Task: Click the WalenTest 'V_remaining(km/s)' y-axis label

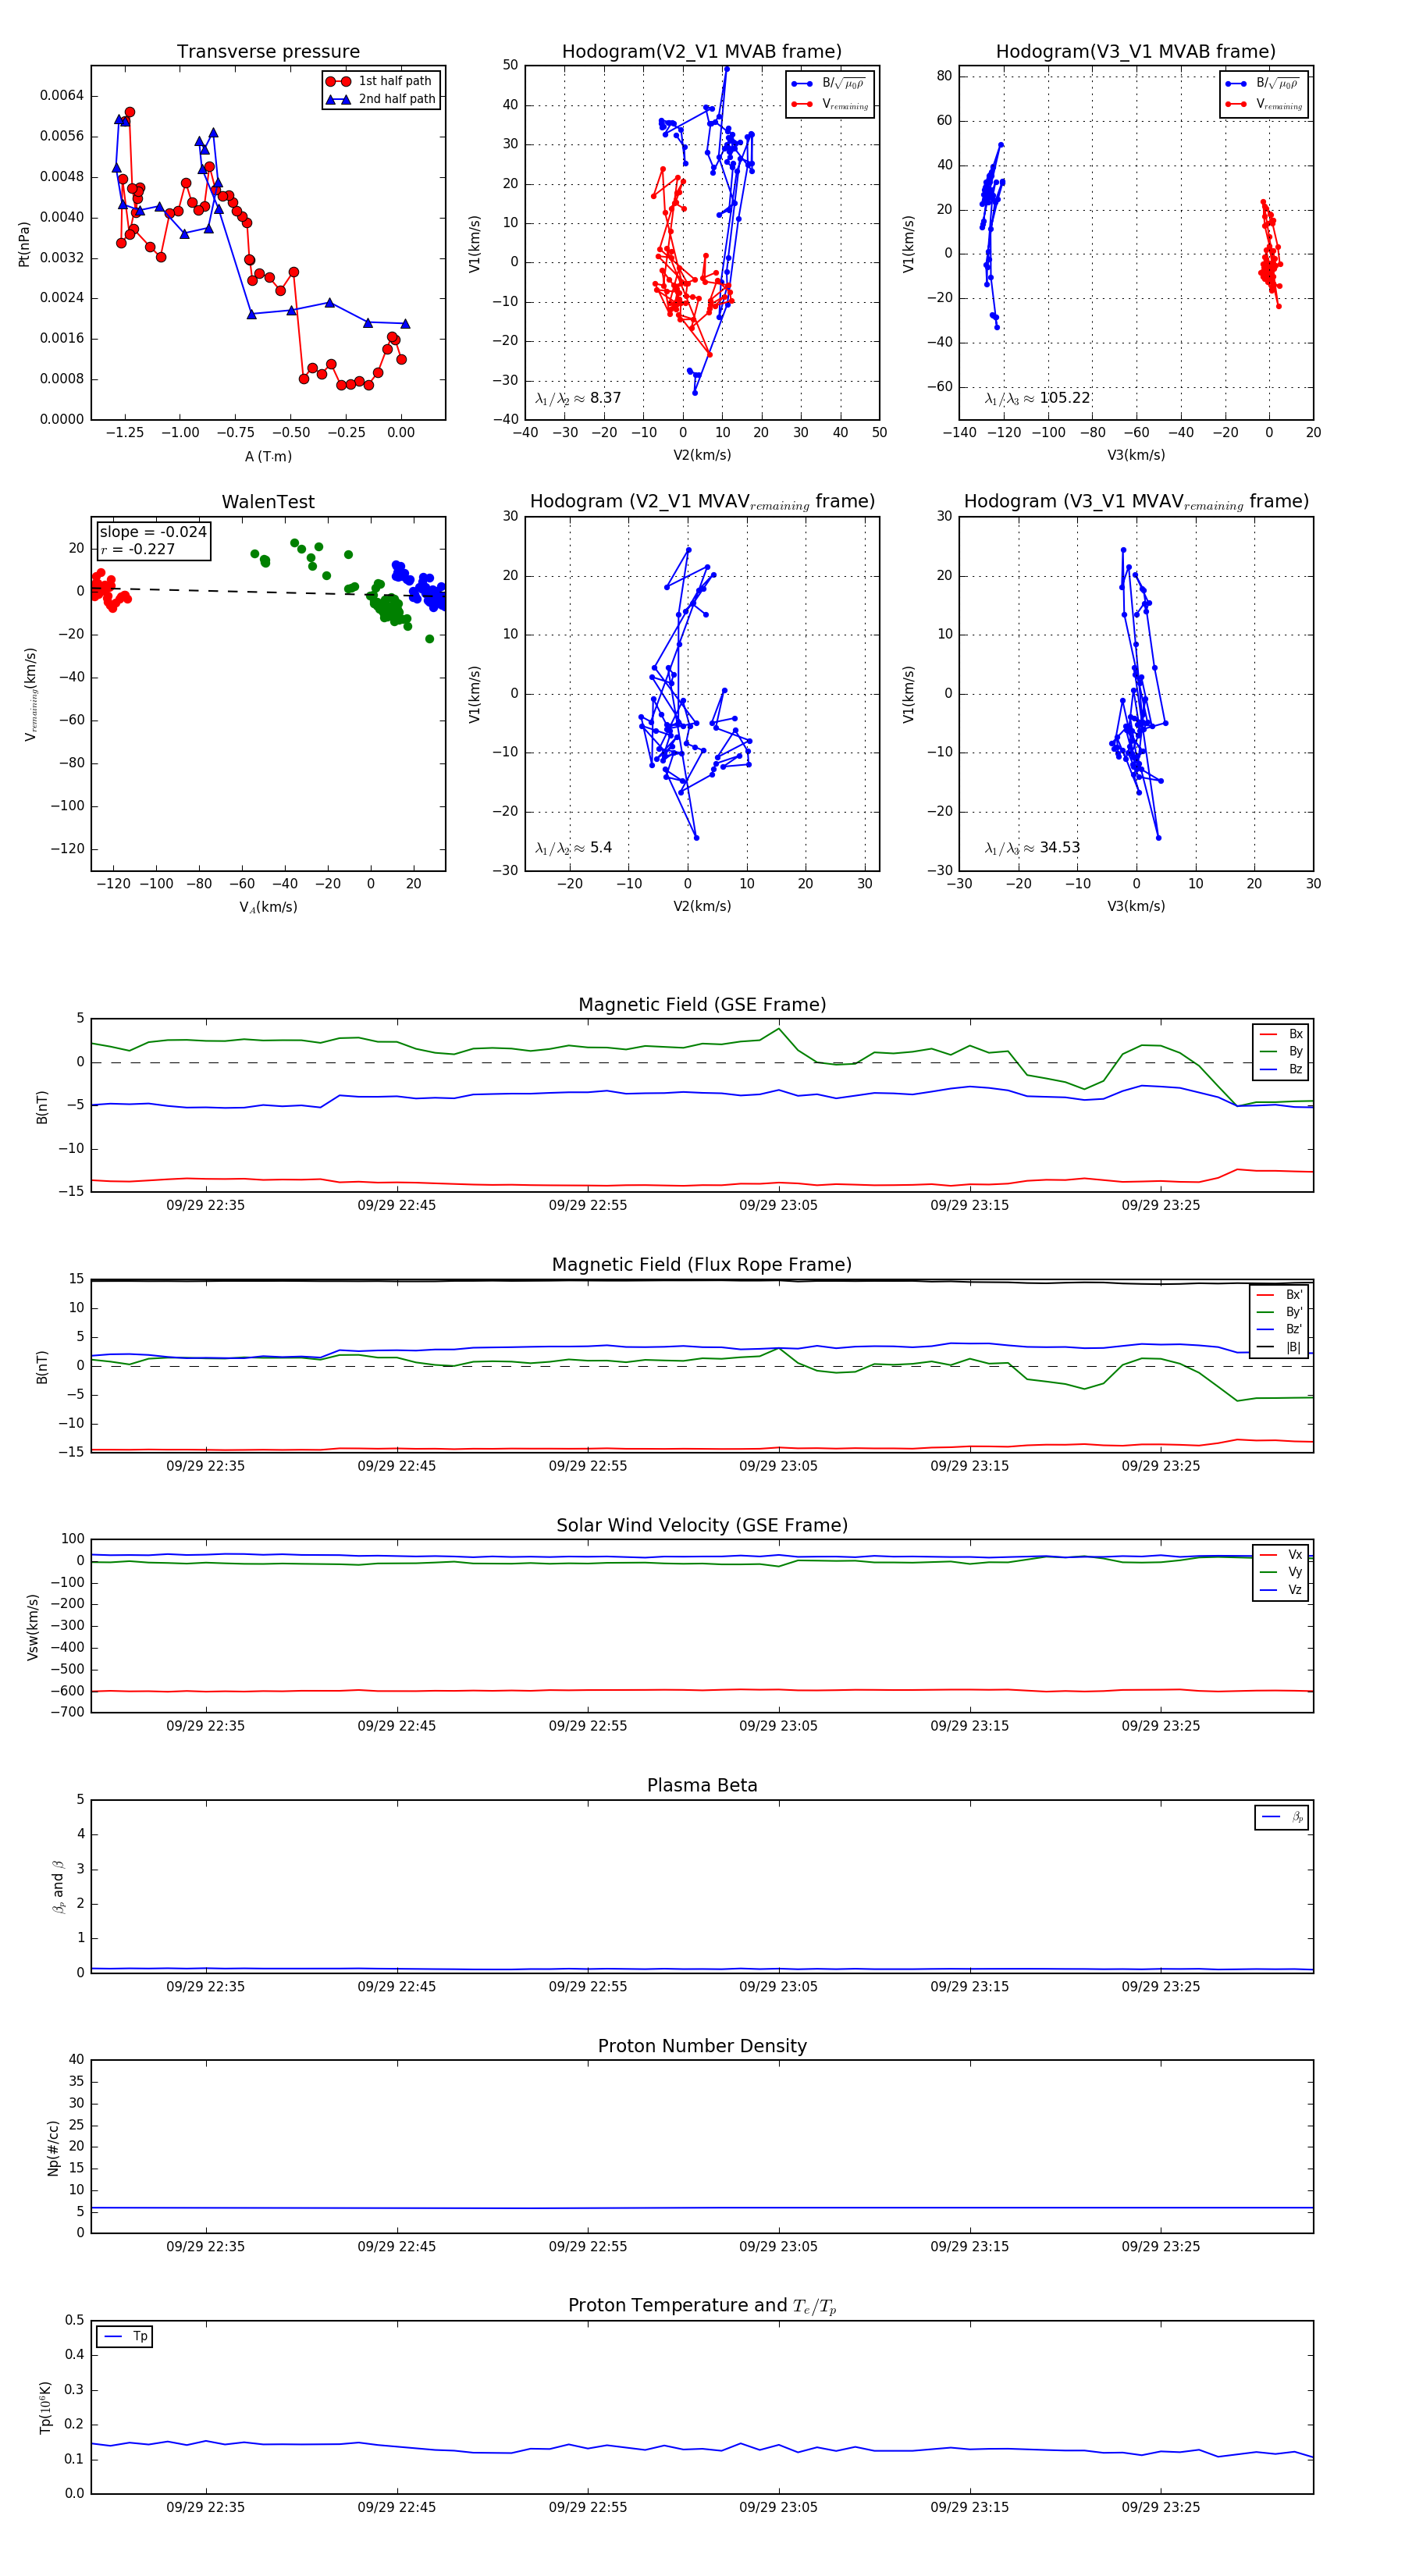Action: pos(31,694)
